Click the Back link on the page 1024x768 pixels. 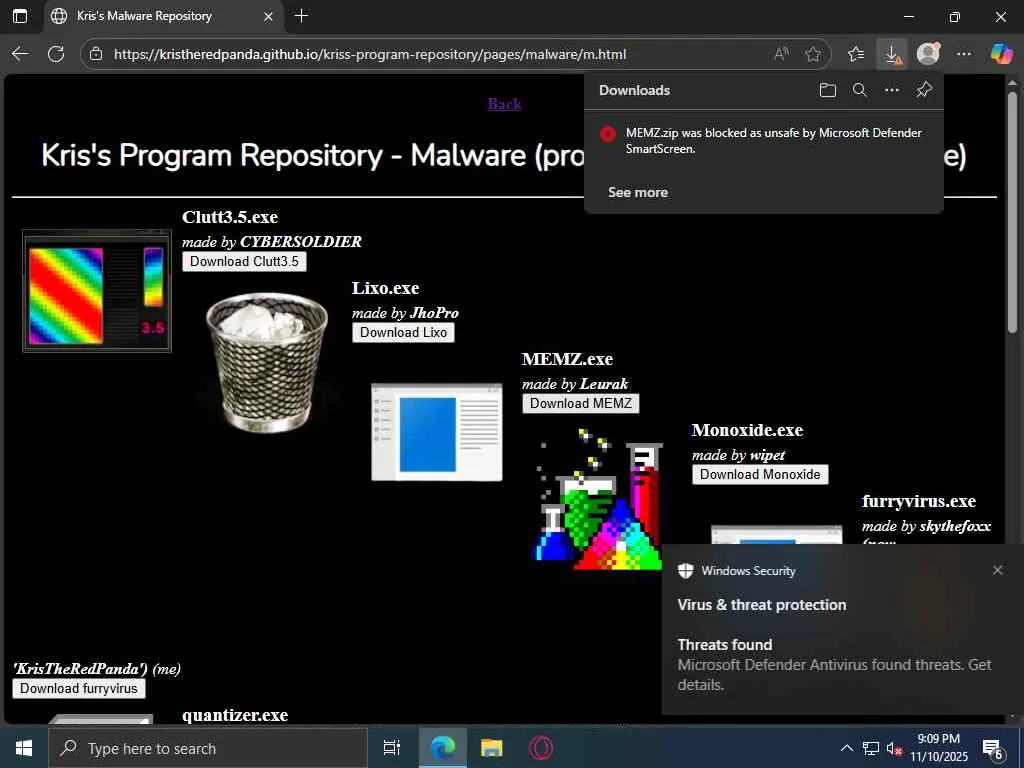tap(504, 104)
